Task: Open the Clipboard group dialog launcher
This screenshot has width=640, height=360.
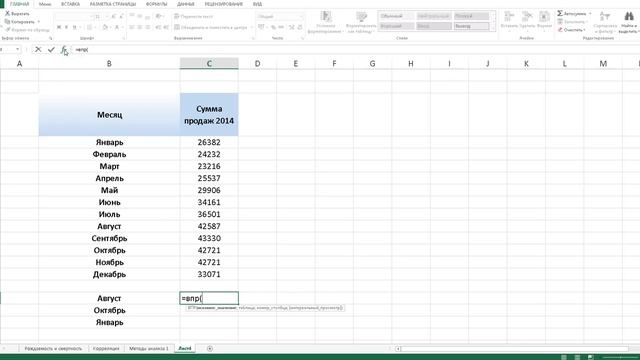Action: [51, 38]
